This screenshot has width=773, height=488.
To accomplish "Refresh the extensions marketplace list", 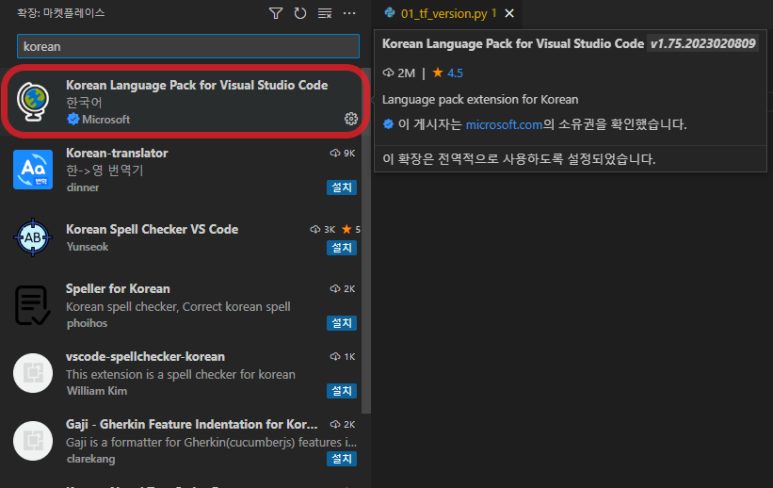I will (300, 13).
